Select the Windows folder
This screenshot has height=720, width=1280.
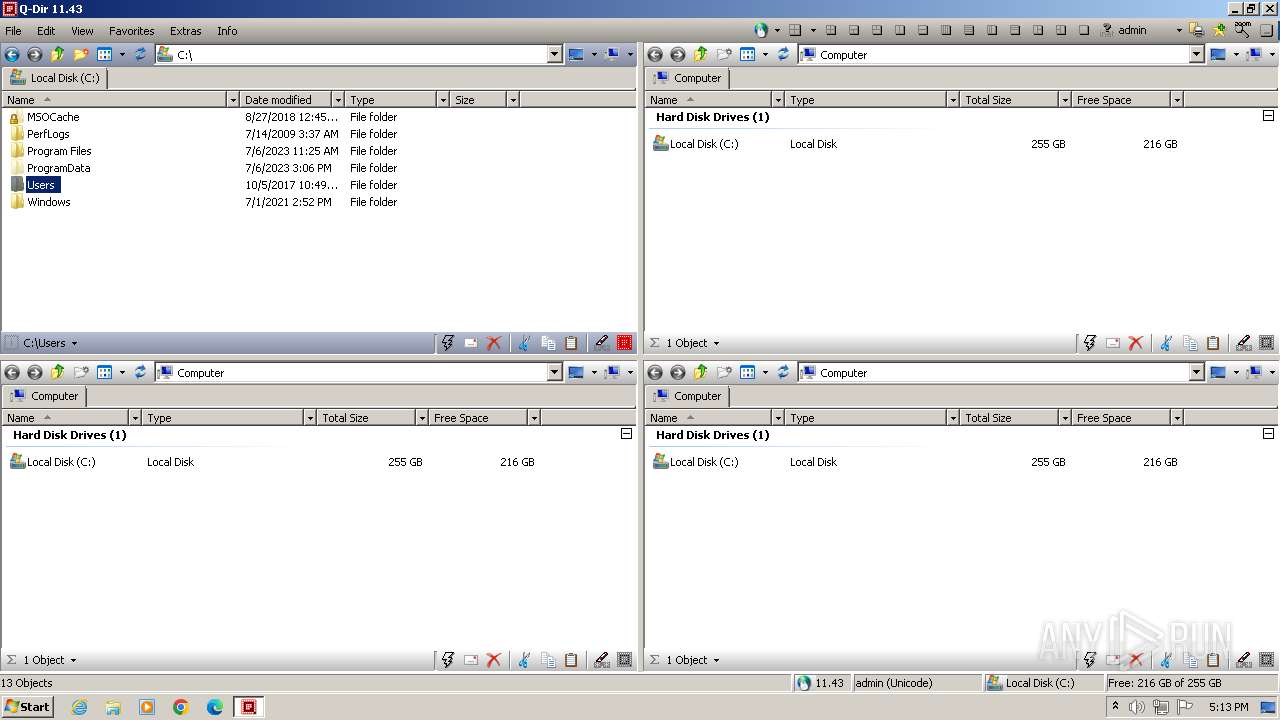pos(49,202)
